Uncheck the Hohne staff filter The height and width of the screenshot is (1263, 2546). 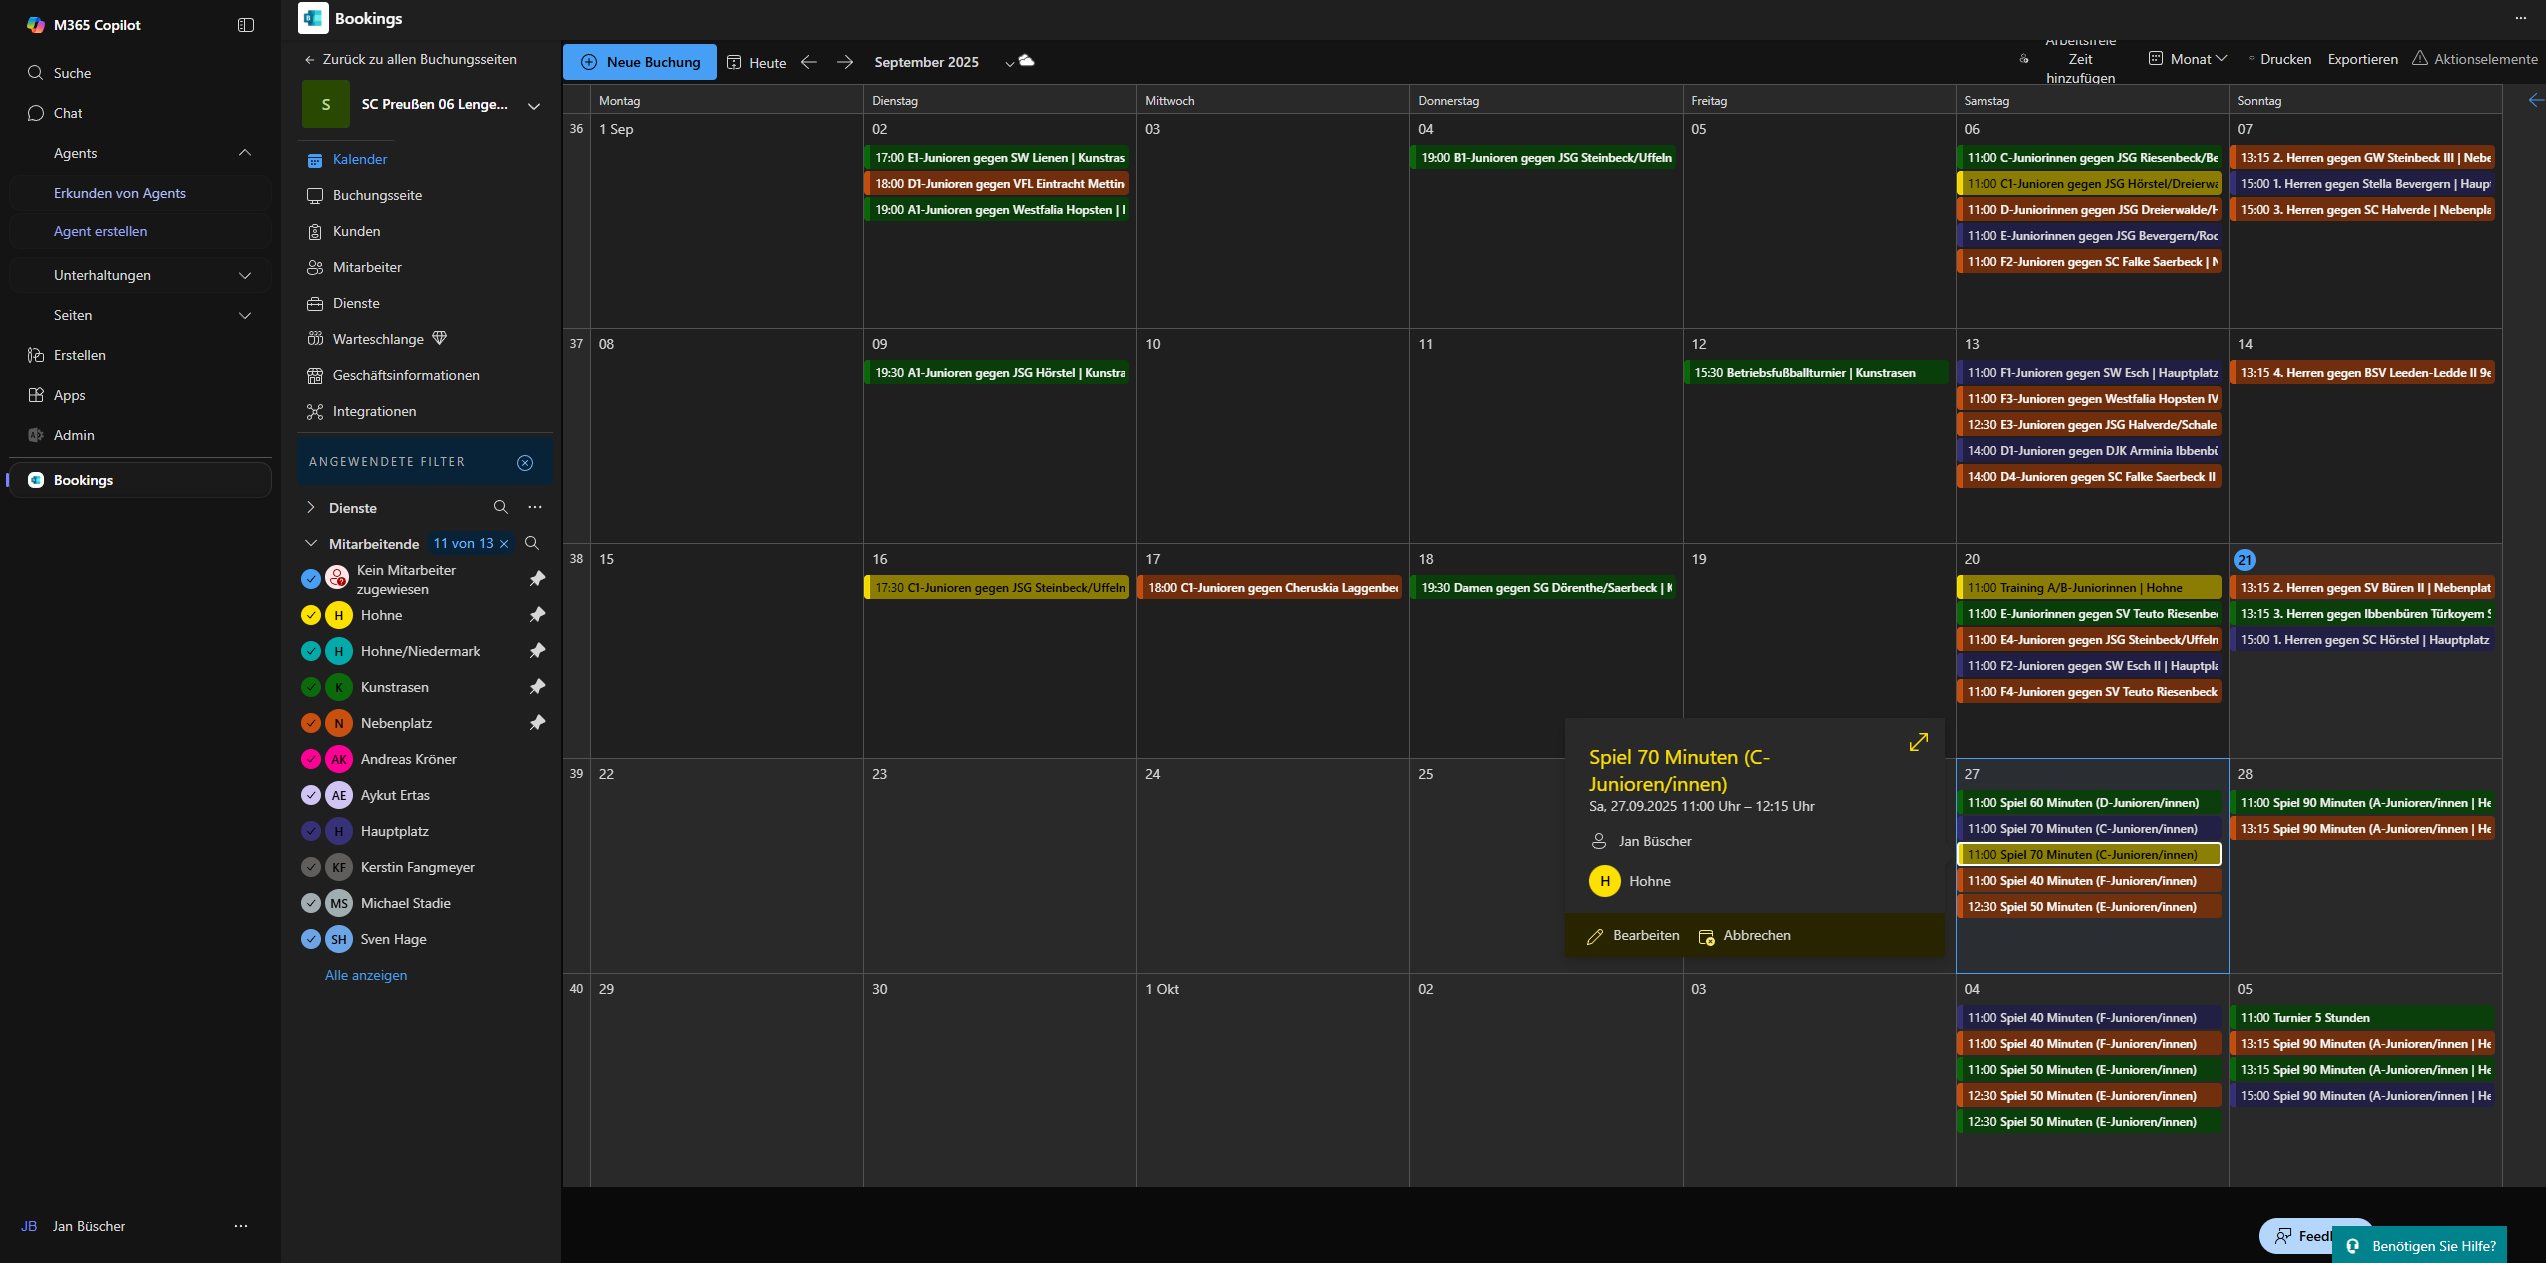click(311, 615)
